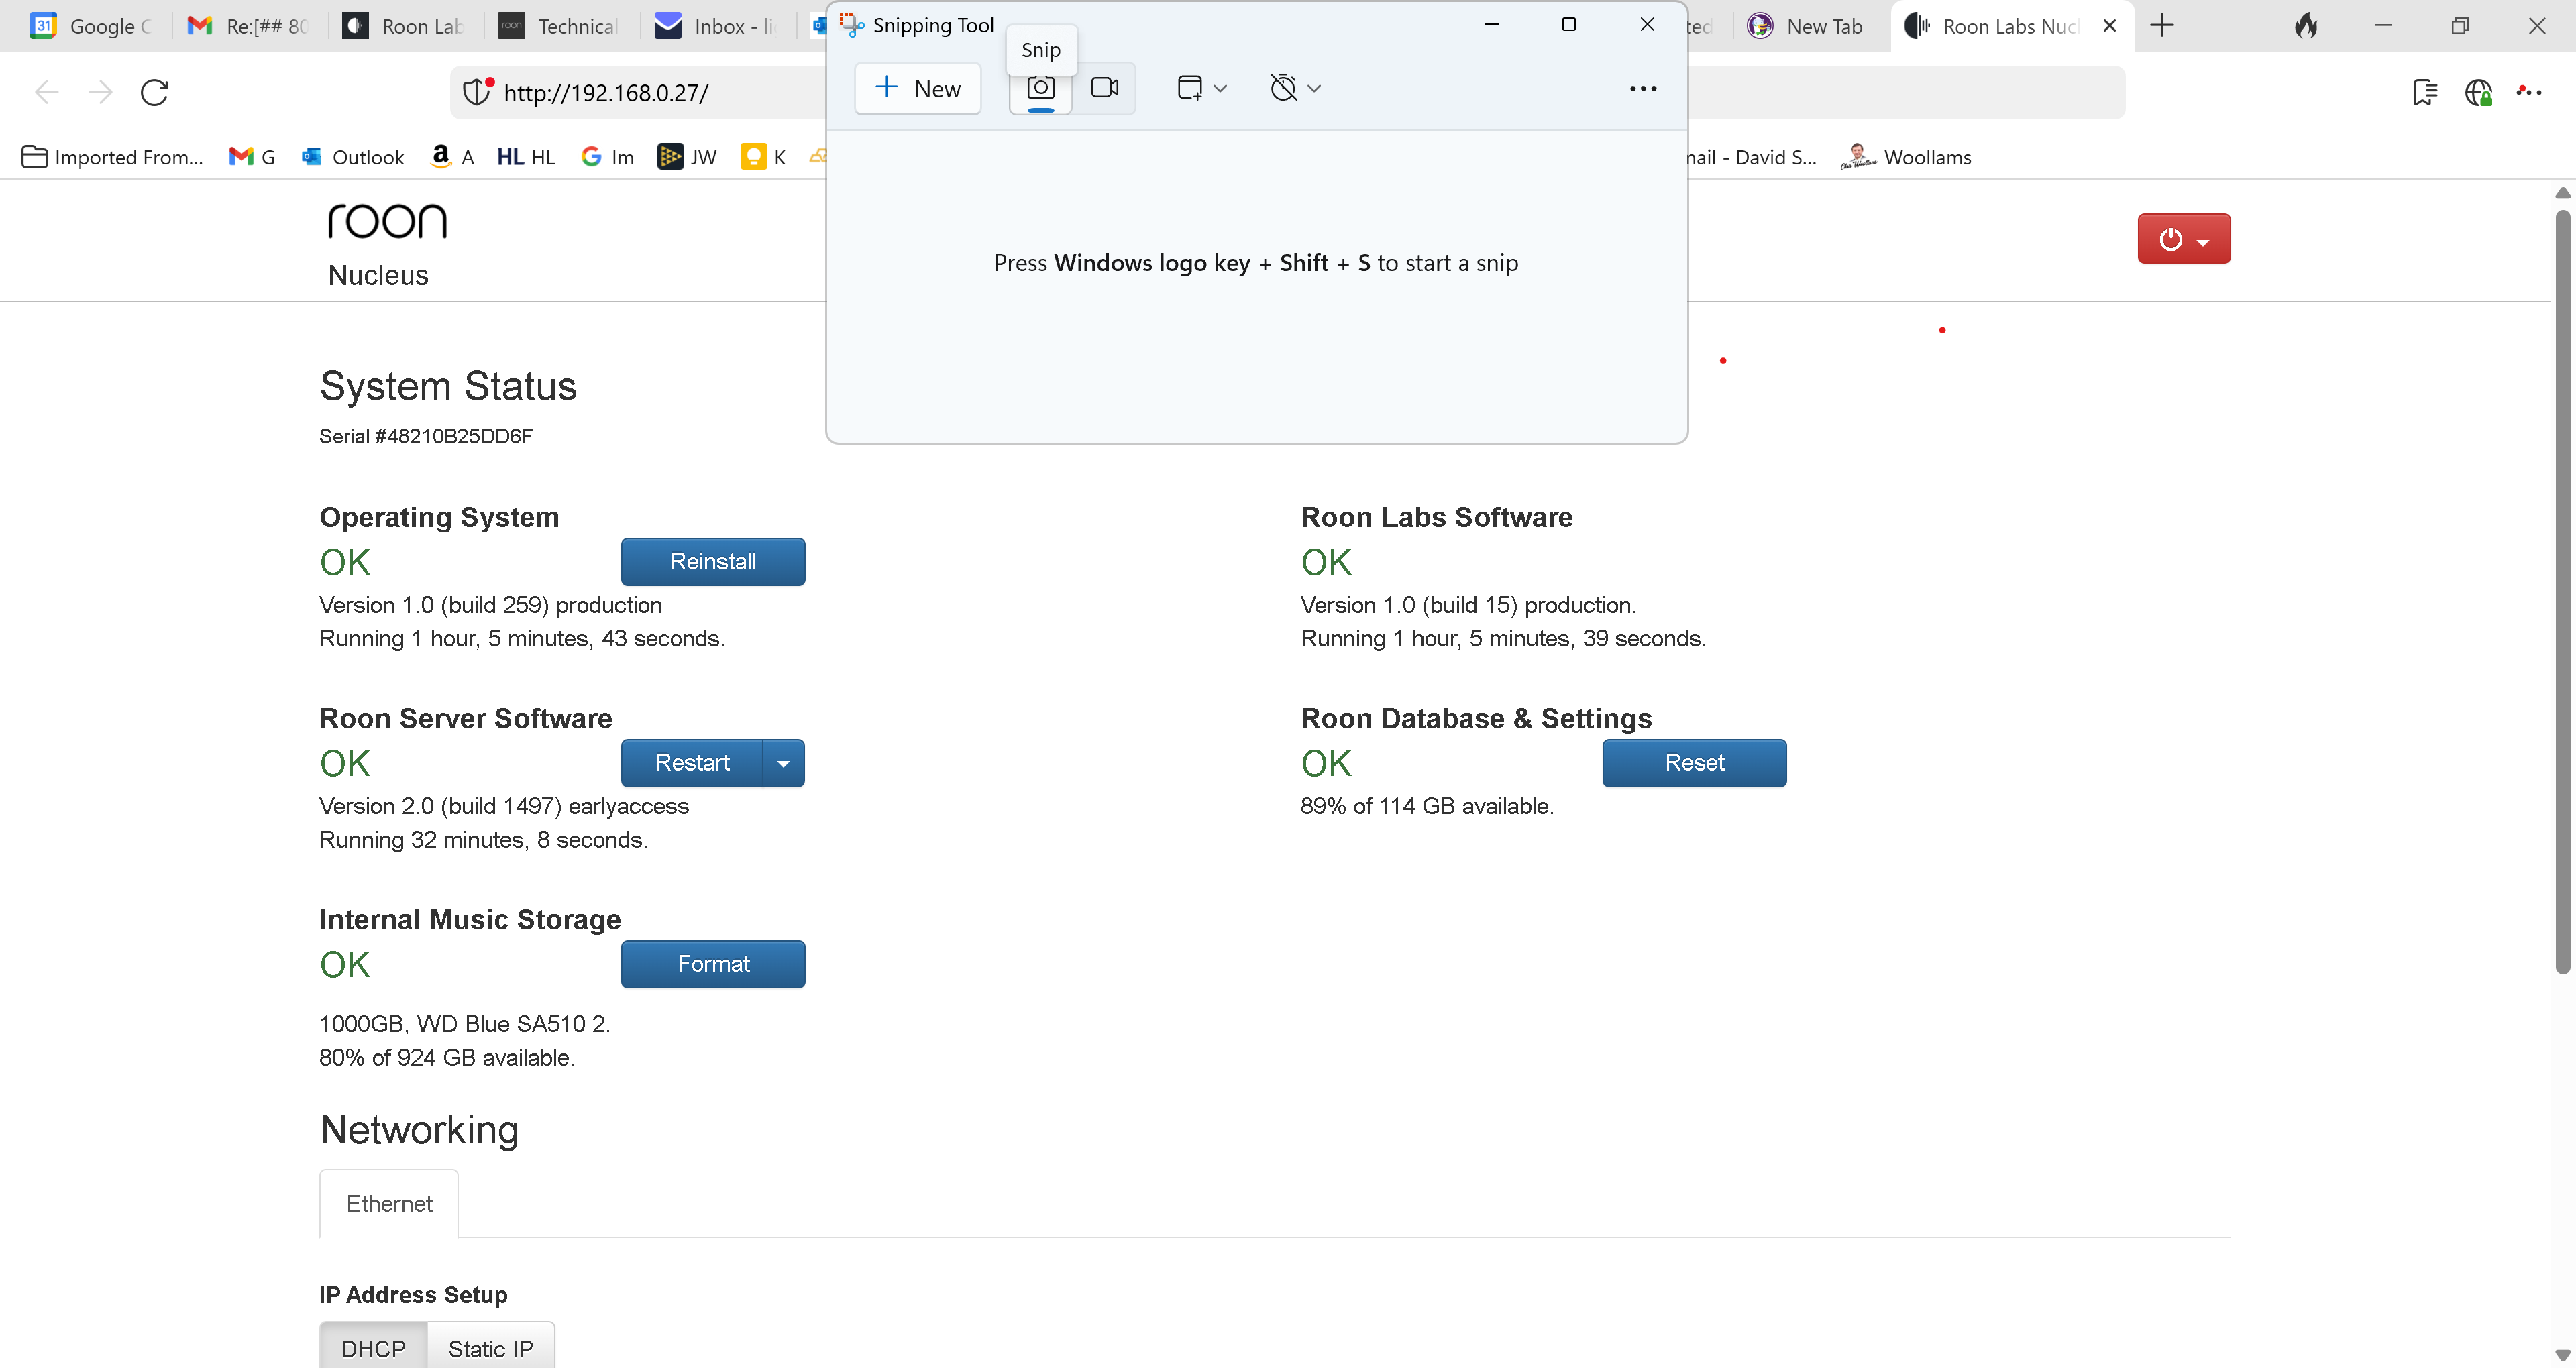
Task: Open the Google Keep K bookmark
Action: coord(763,157)
